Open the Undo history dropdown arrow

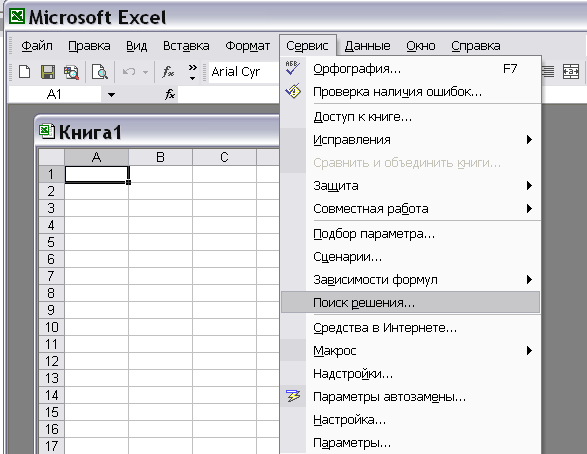tap(146, 71)
